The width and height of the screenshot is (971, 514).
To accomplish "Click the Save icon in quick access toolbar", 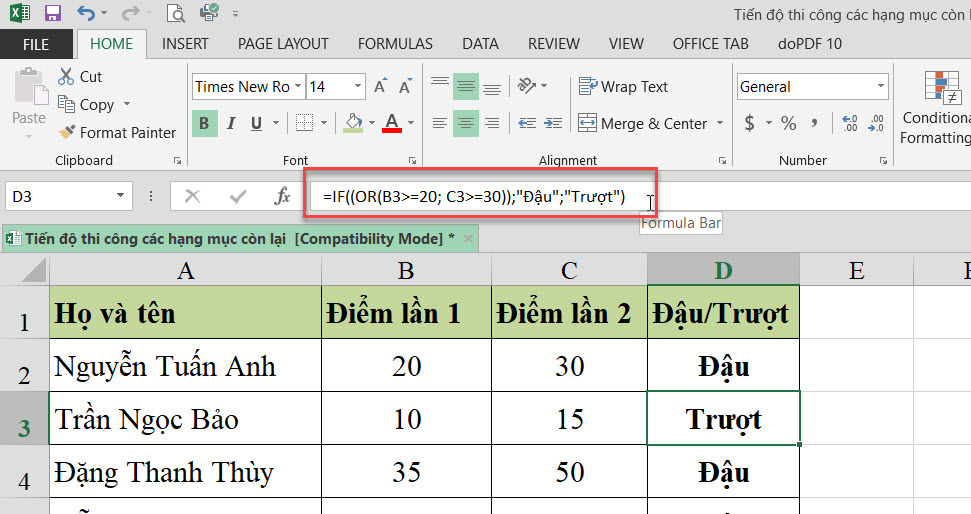I will [x=53, y=12].
